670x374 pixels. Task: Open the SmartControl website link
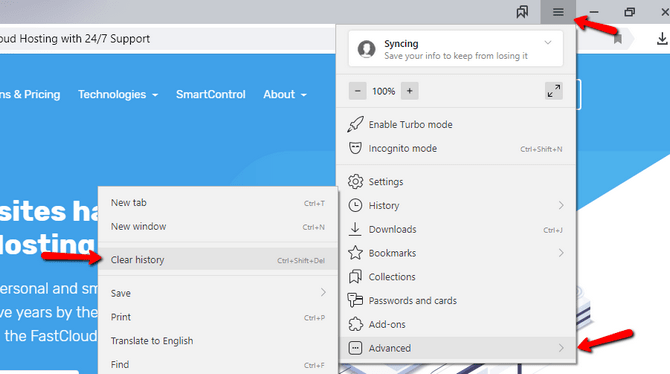tap(211, 94)
